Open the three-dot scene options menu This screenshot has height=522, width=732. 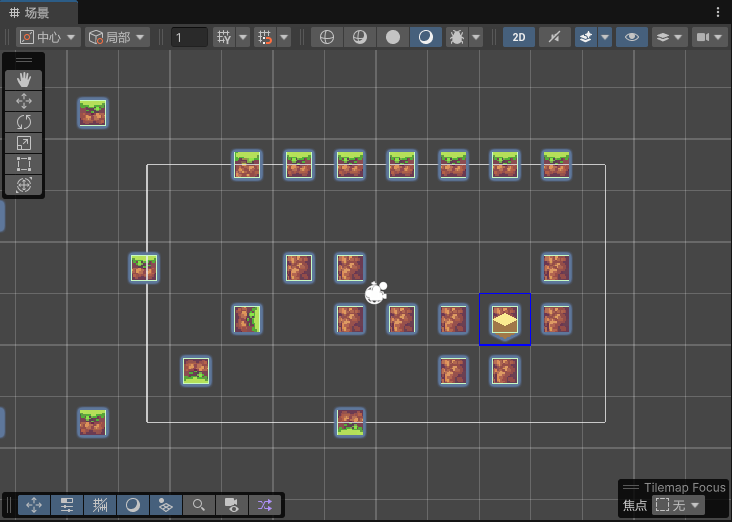click(x=718, y=13)
